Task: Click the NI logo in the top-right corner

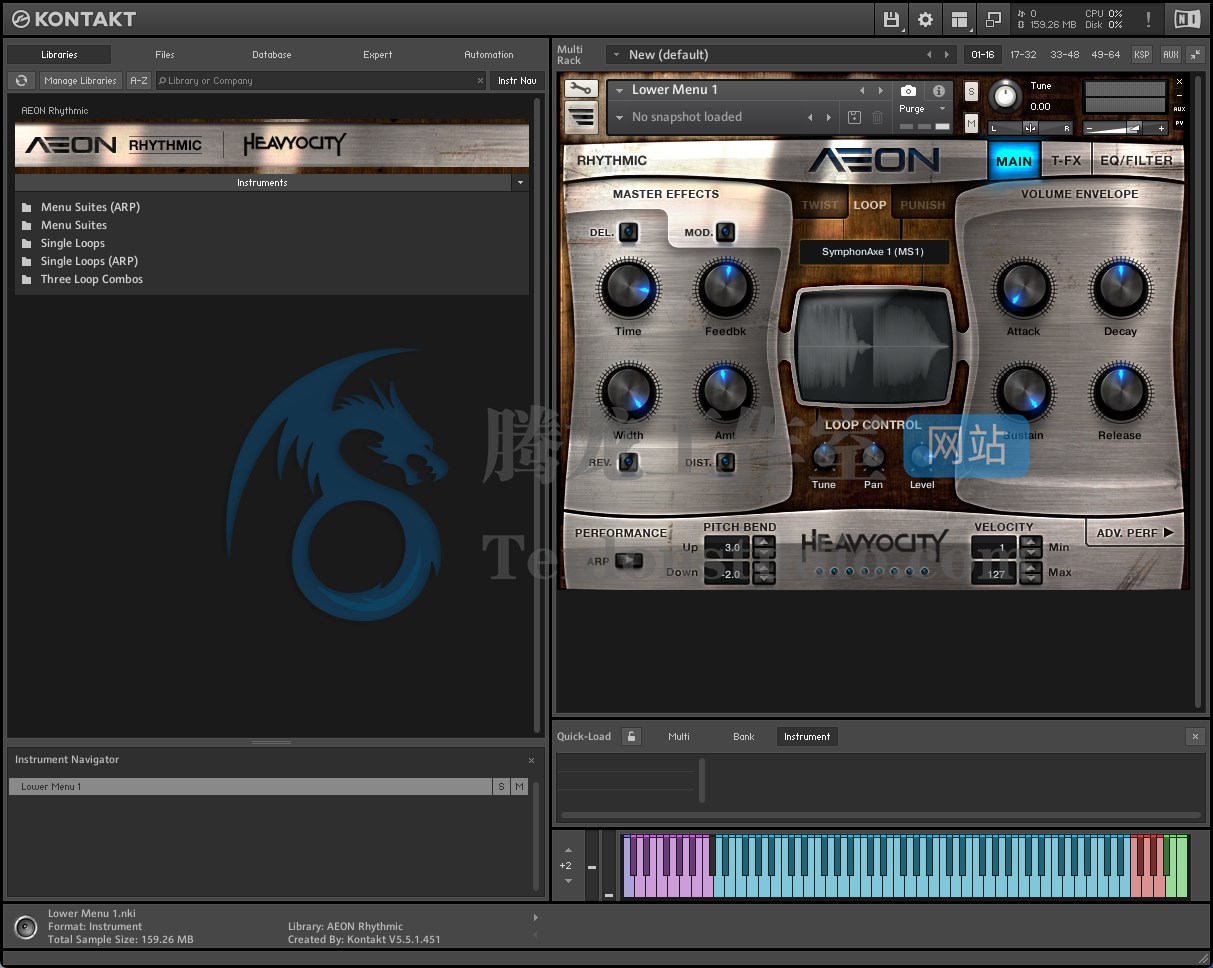Action: coord(1186,18)
